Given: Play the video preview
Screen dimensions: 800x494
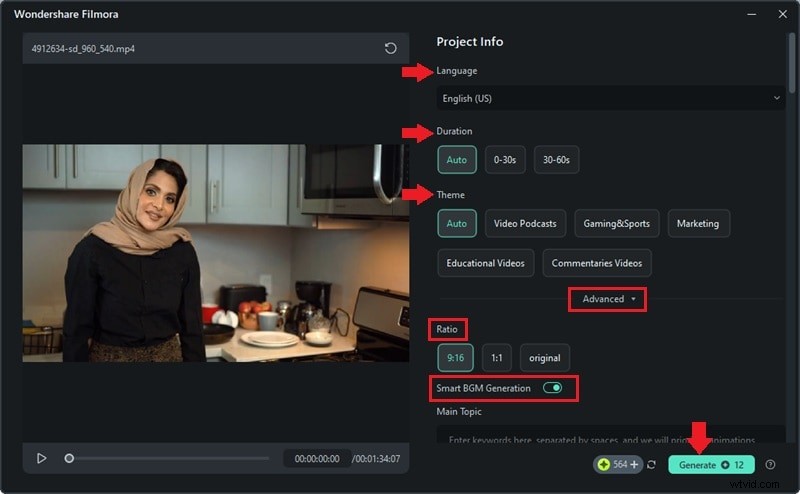Looking at the screenshot, I should click(x=41, y=458).
